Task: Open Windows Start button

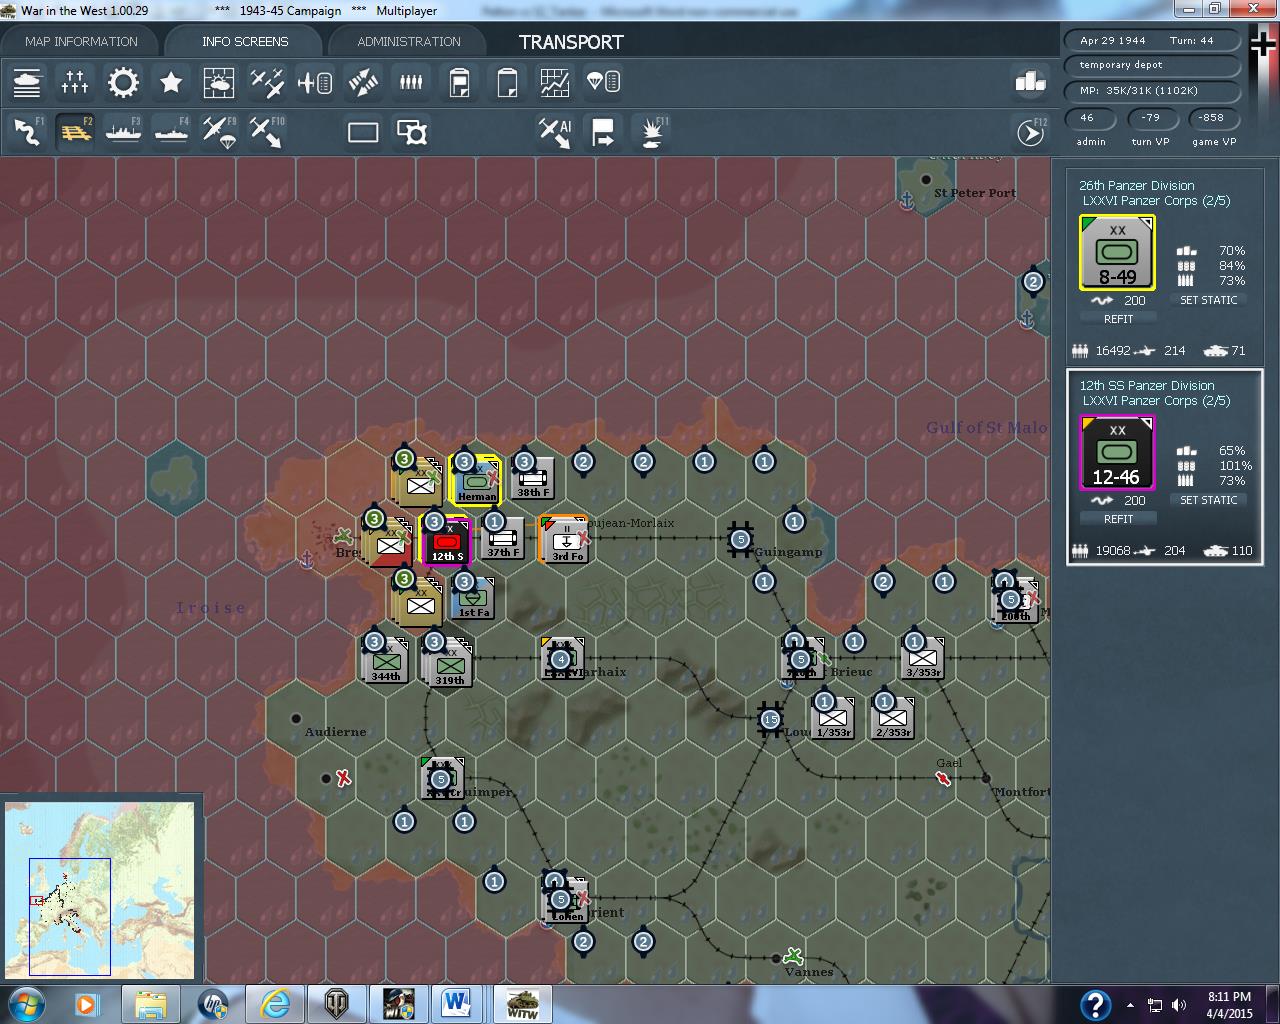Action: 25,1003
